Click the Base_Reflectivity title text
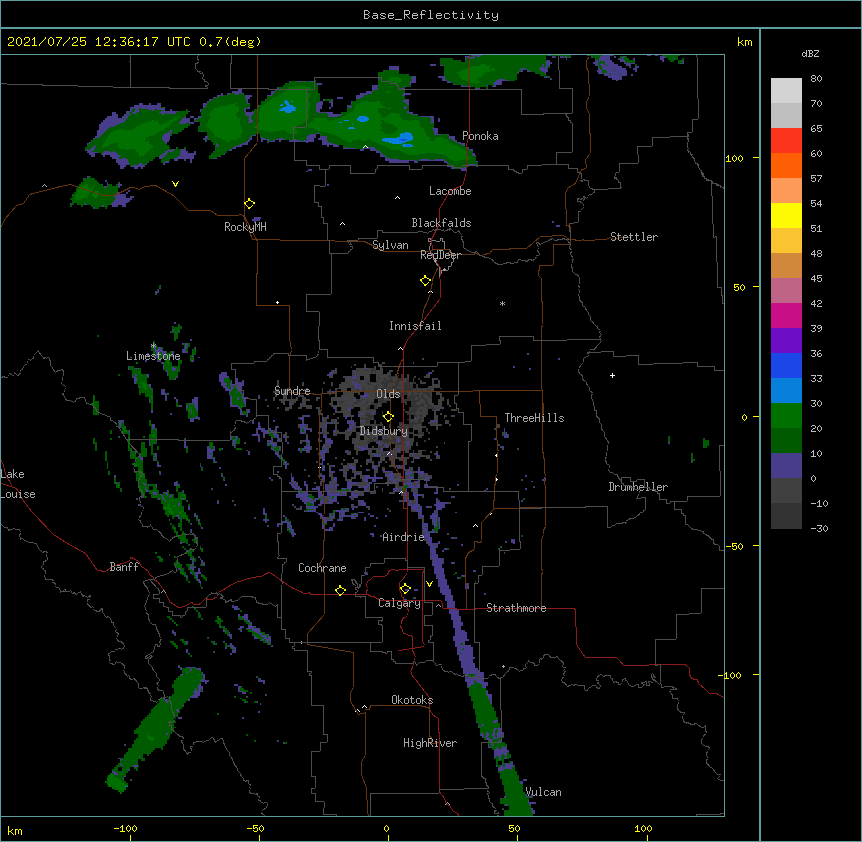This screenshot has width=862, height=842. (431, 15)
